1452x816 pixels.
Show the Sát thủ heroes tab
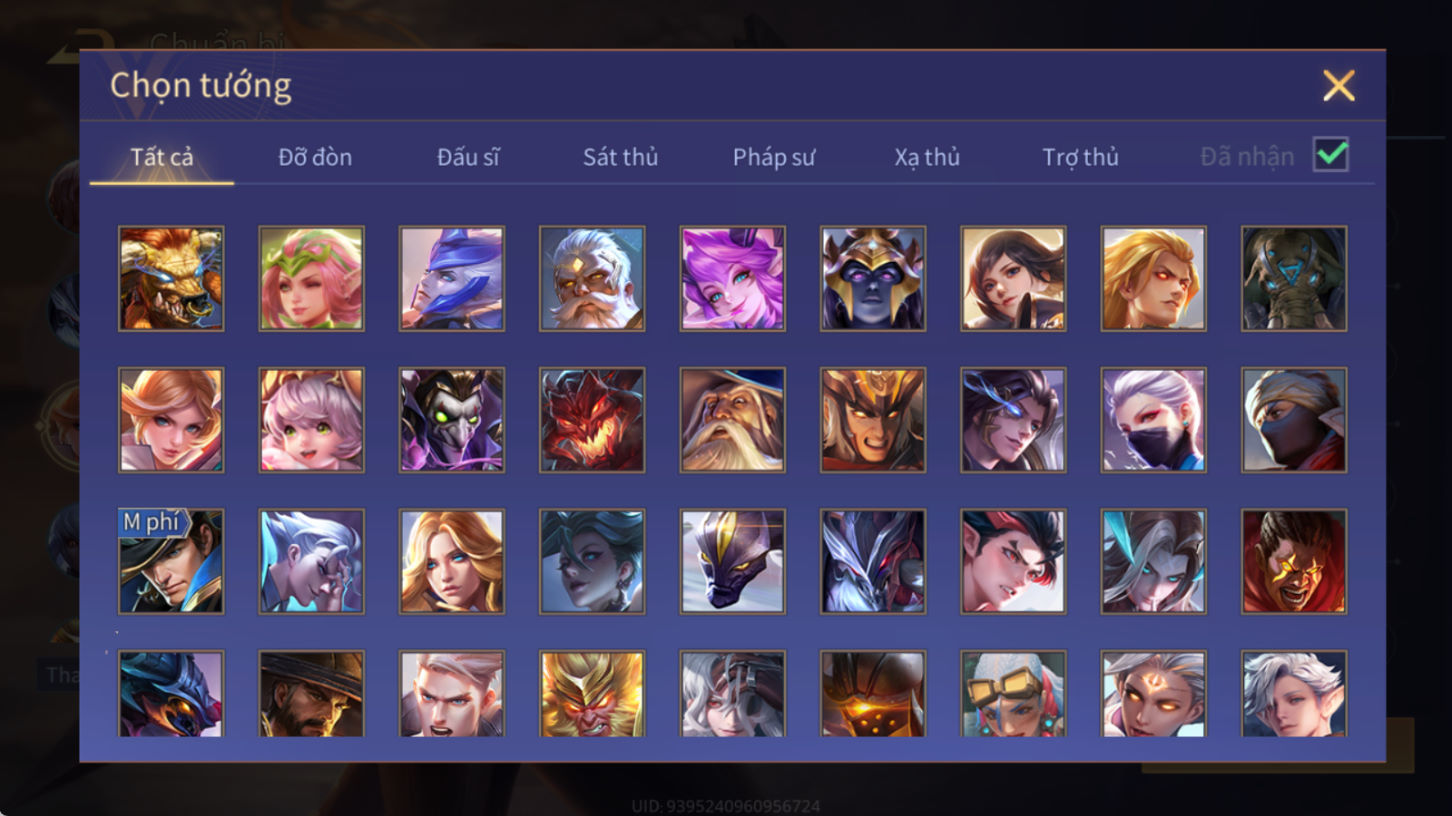[x=620, y=157]
